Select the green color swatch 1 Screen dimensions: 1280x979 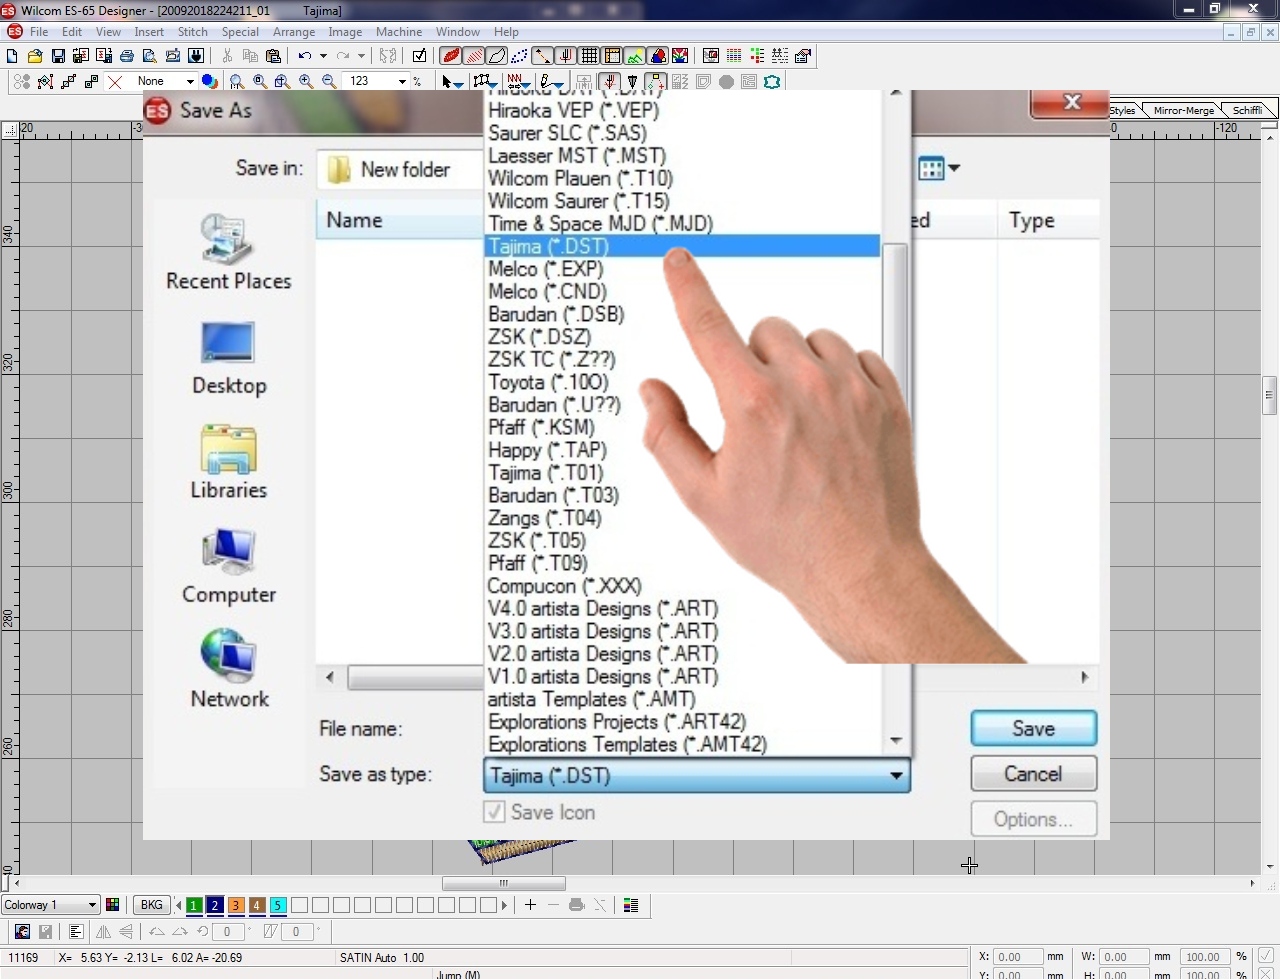tap(194, 905)
